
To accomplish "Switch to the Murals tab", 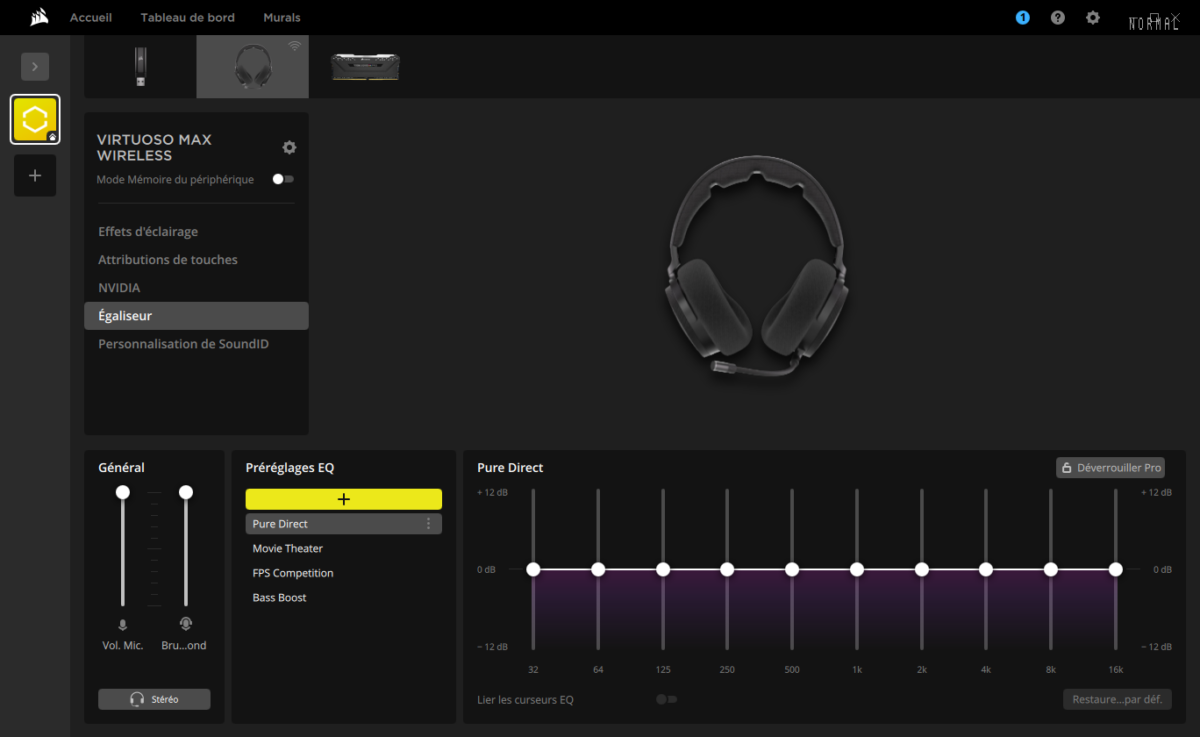I will [x=281, y=17].
